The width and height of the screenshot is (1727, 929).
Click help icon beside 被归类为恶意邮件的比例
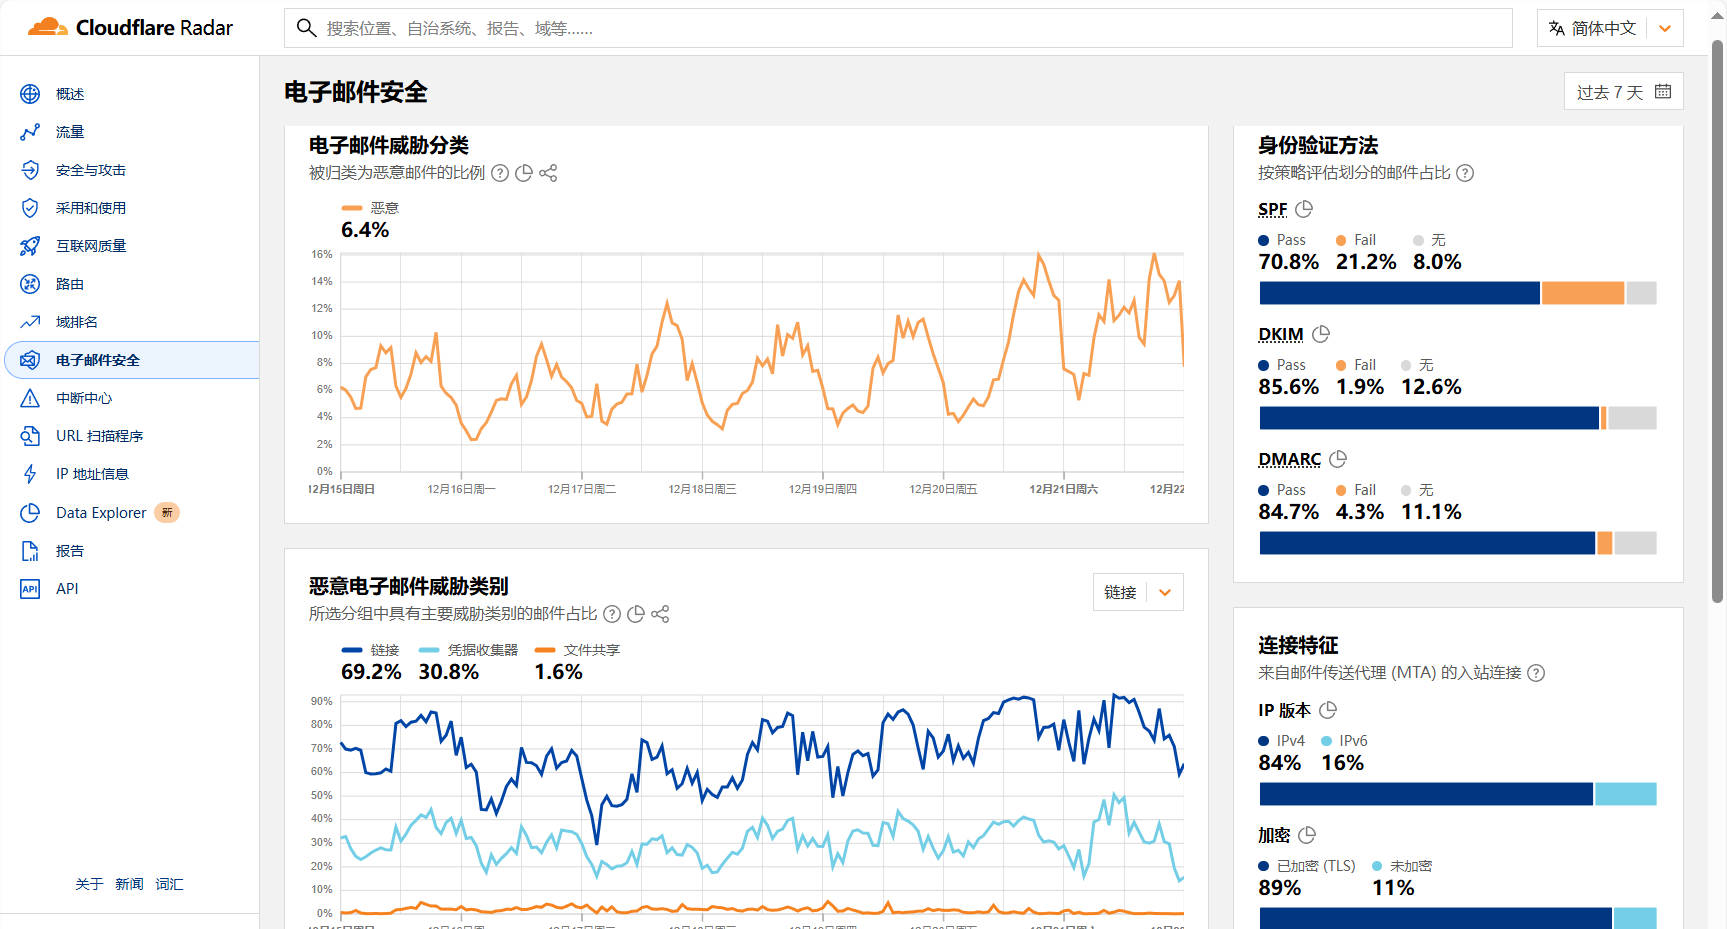point(500,173)
